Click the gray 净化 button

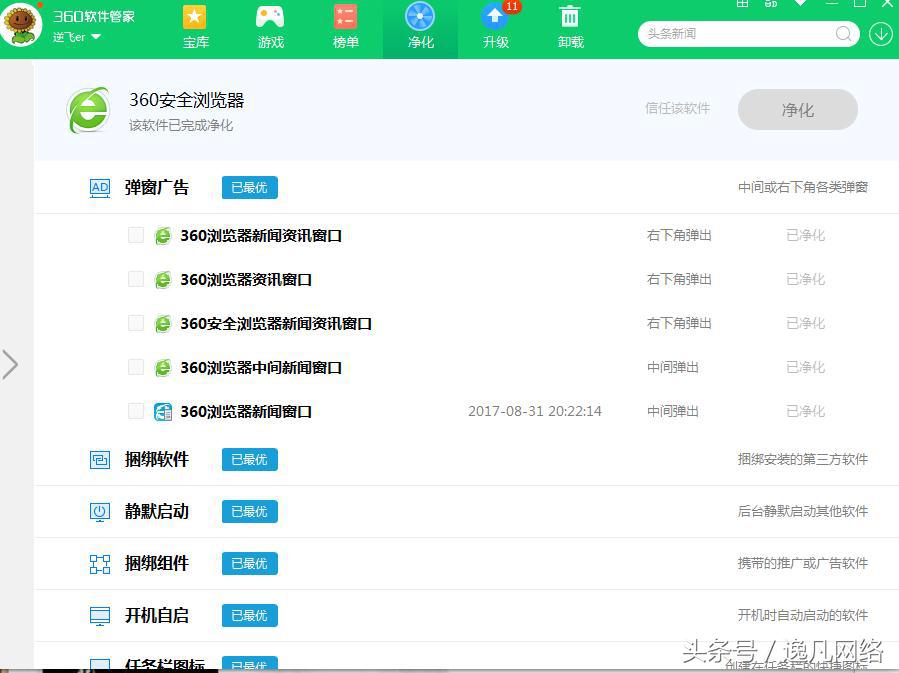pos(798,109)
